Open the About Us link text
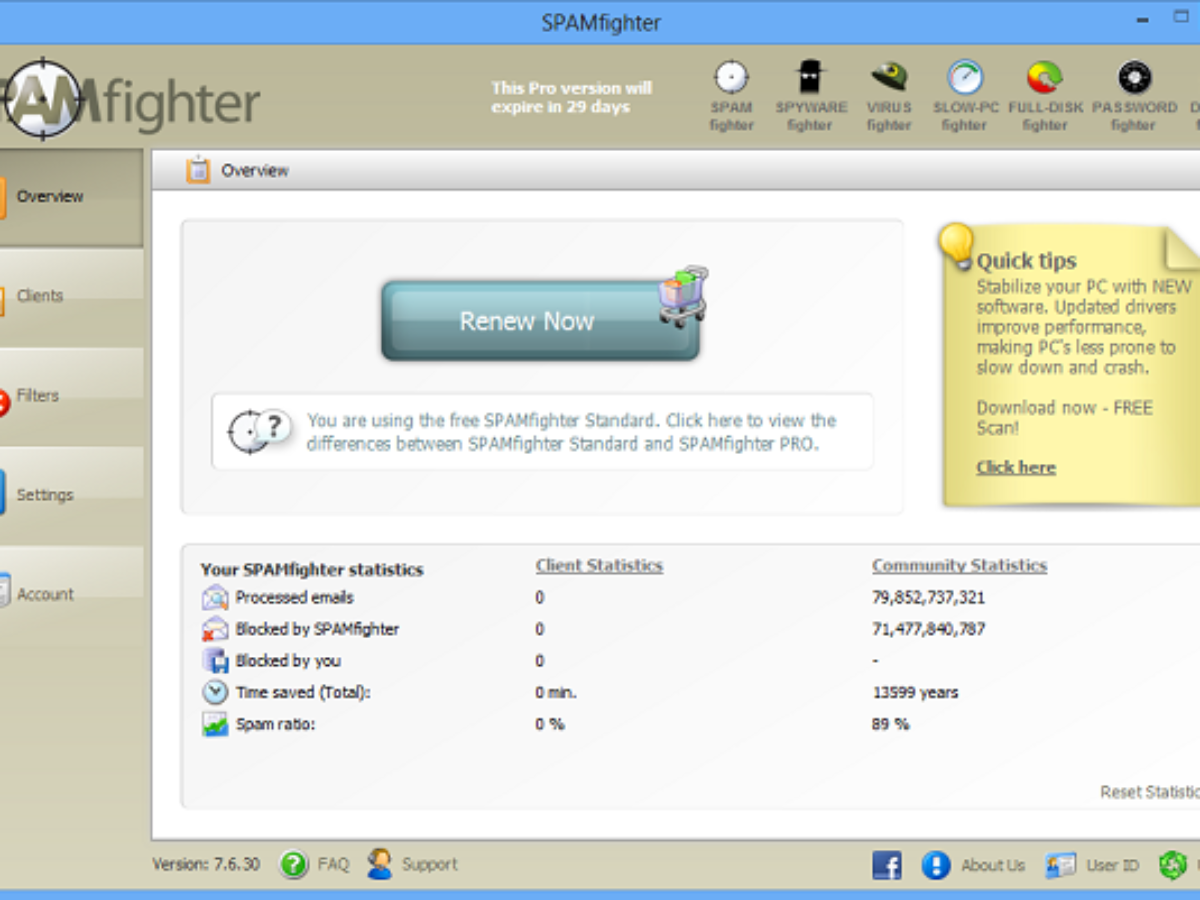This screenshot has height=900, width=1200. click(993, 866)
